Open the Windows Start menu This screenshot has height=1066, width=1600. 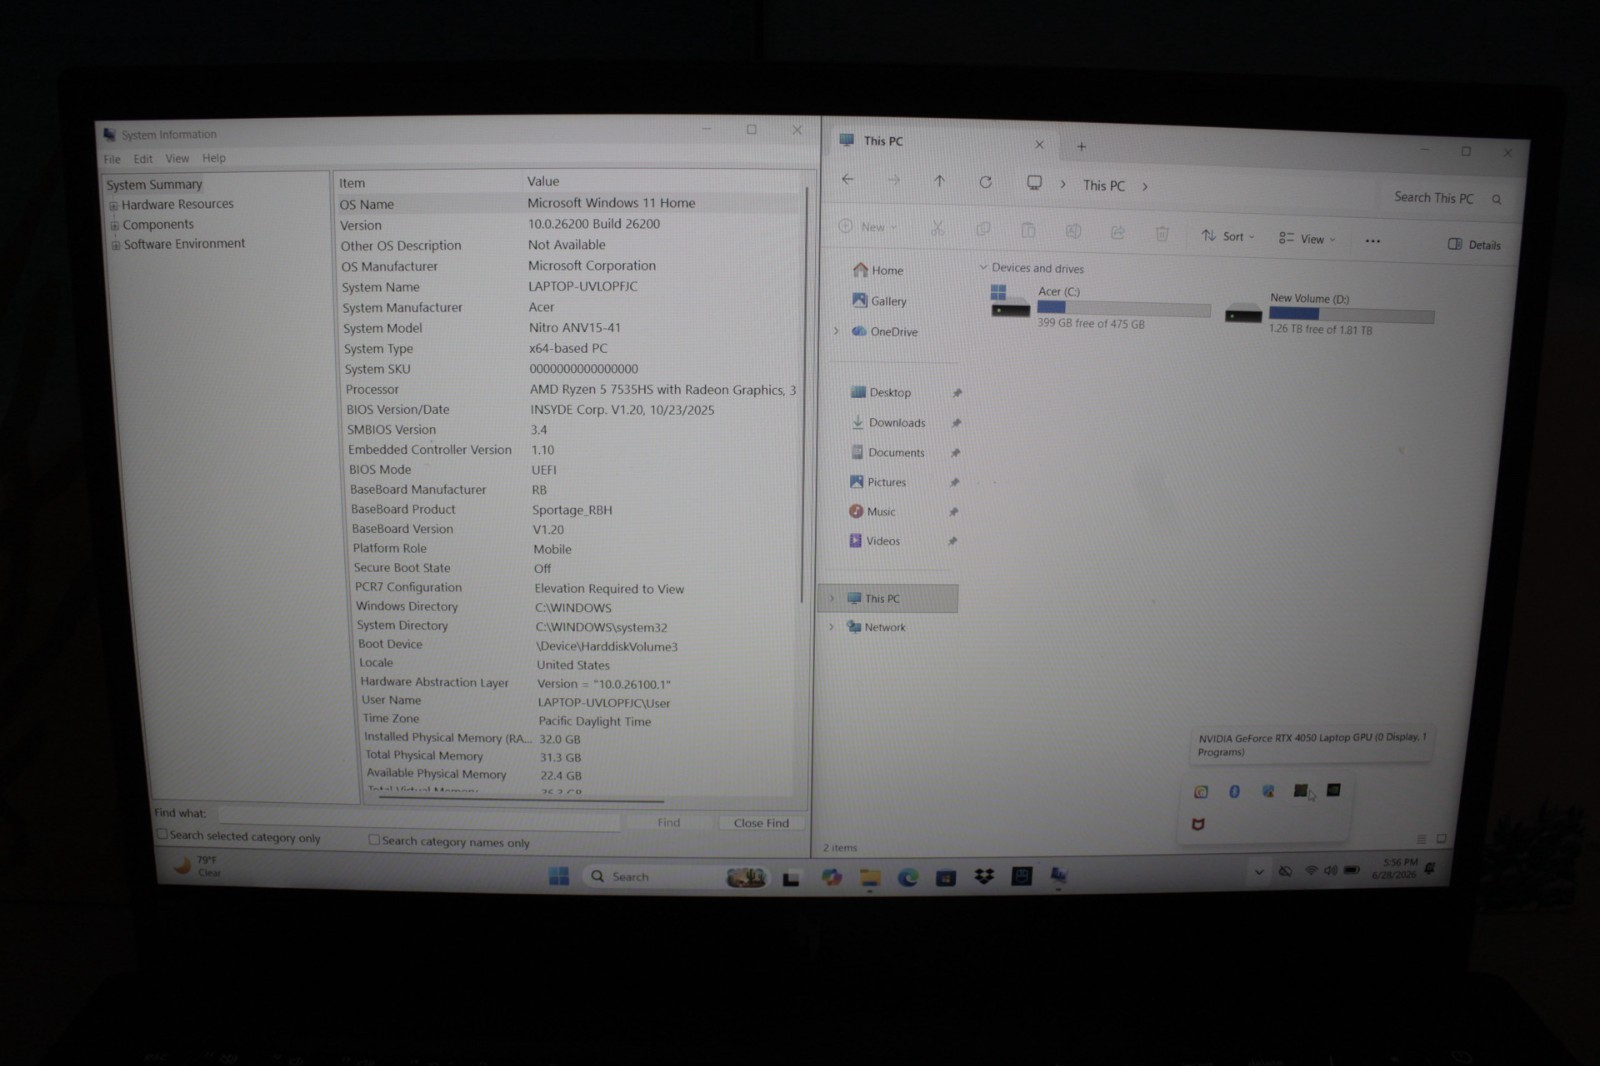tap(559, 877)
